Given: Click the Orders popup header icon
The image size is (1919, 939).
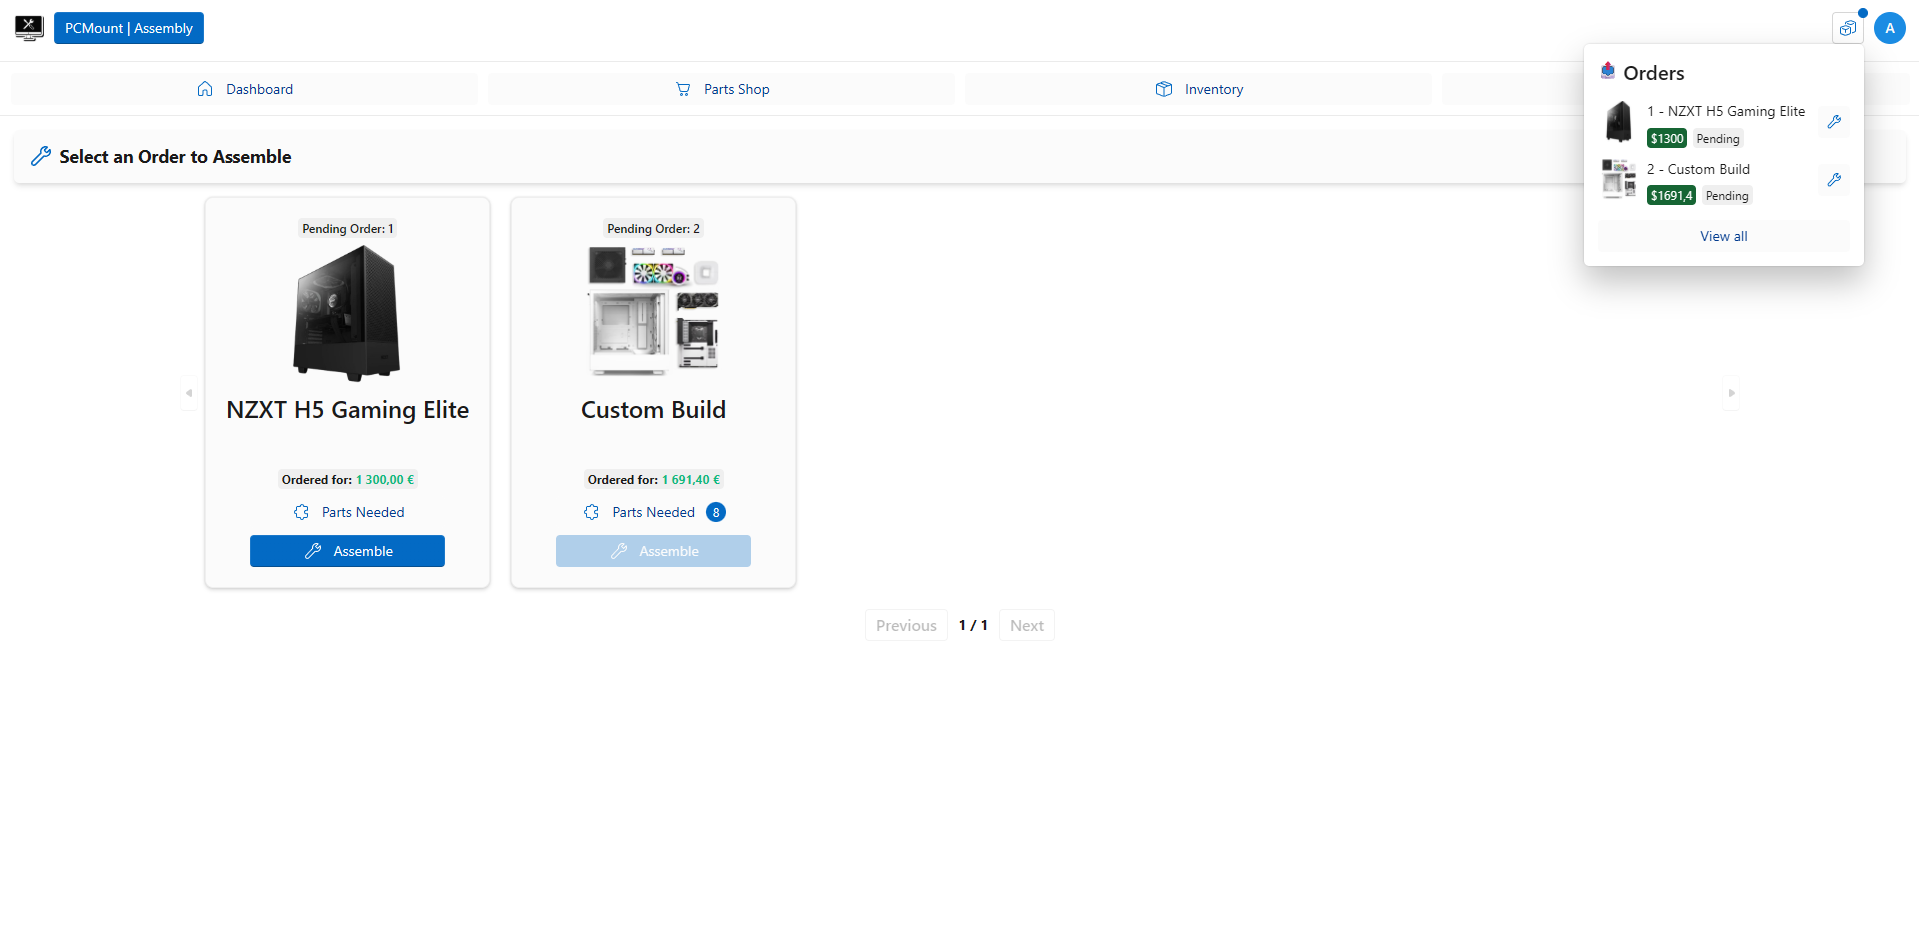Looking at the screenshot, I should (1608, 71).
